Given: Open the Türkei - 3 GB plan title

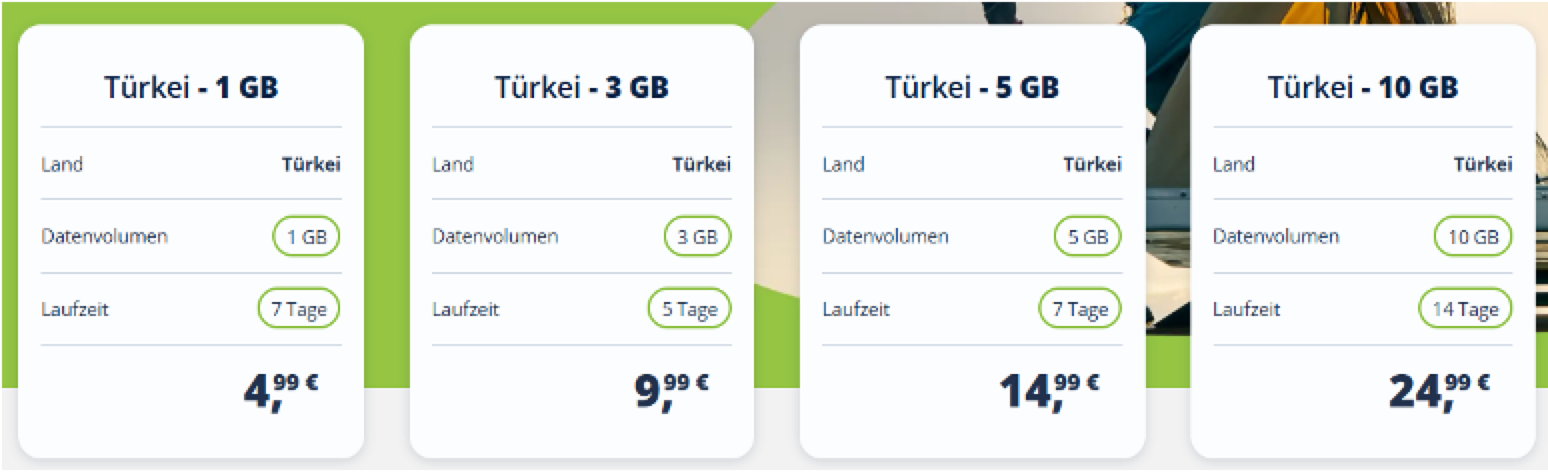Looking at the screenshot, I should tap(581, 88).
